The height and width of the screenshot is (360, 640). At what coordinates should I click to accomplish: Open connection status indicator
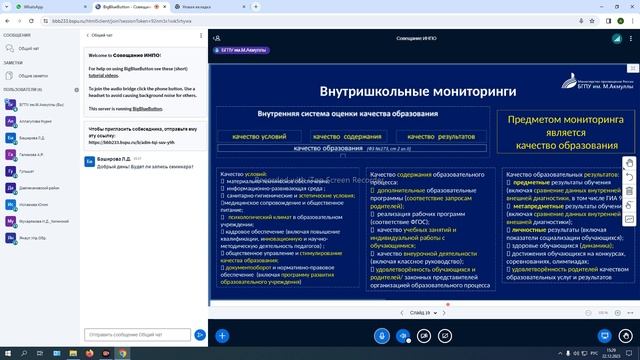[617, 38]
